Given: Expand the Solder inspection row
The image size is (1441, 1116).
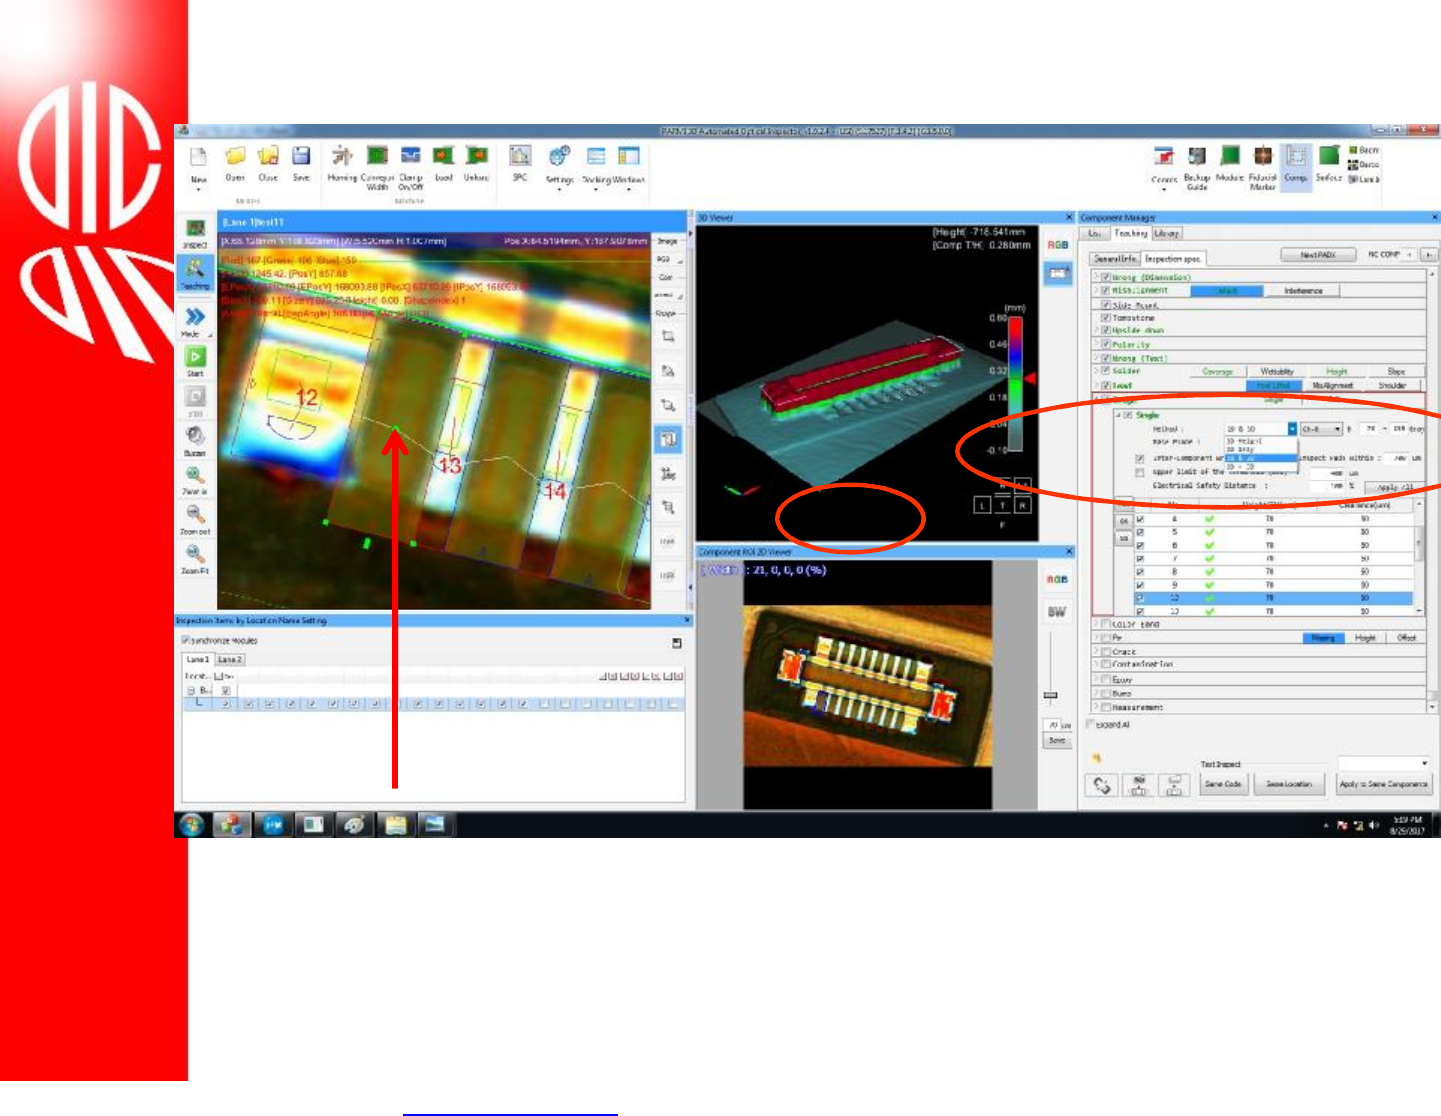Looking at the screenshot, I should 1096,371.
